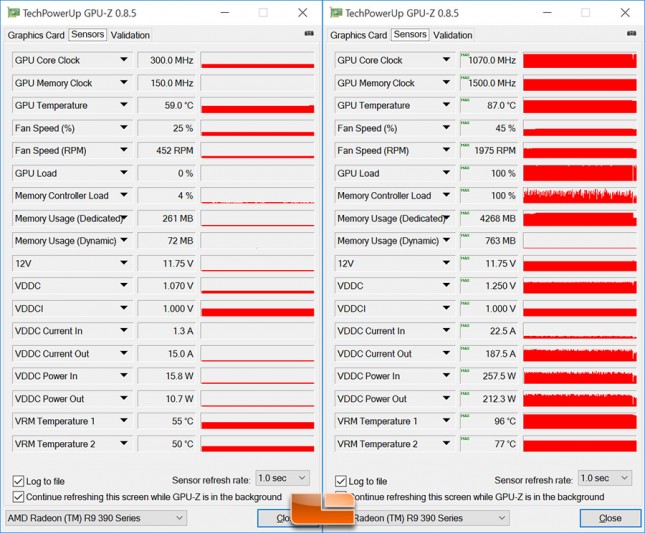Viewport: 645px width, 533px height.
Task: Expand GPU Core Clock dropdown in right window
Action: coord(446,60)
